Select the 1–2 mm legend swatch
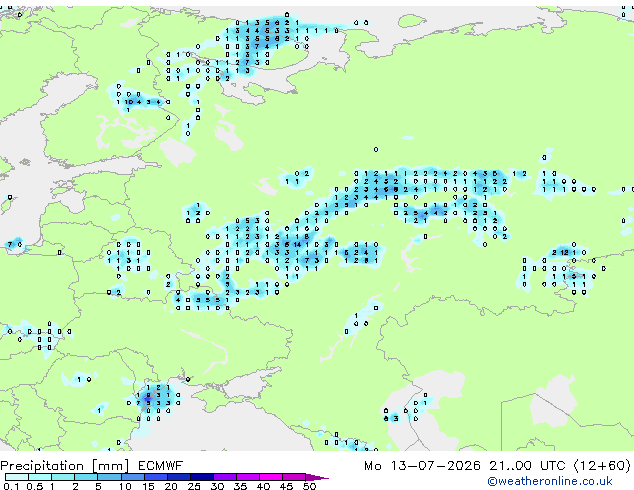 click(x=63, y=477)
